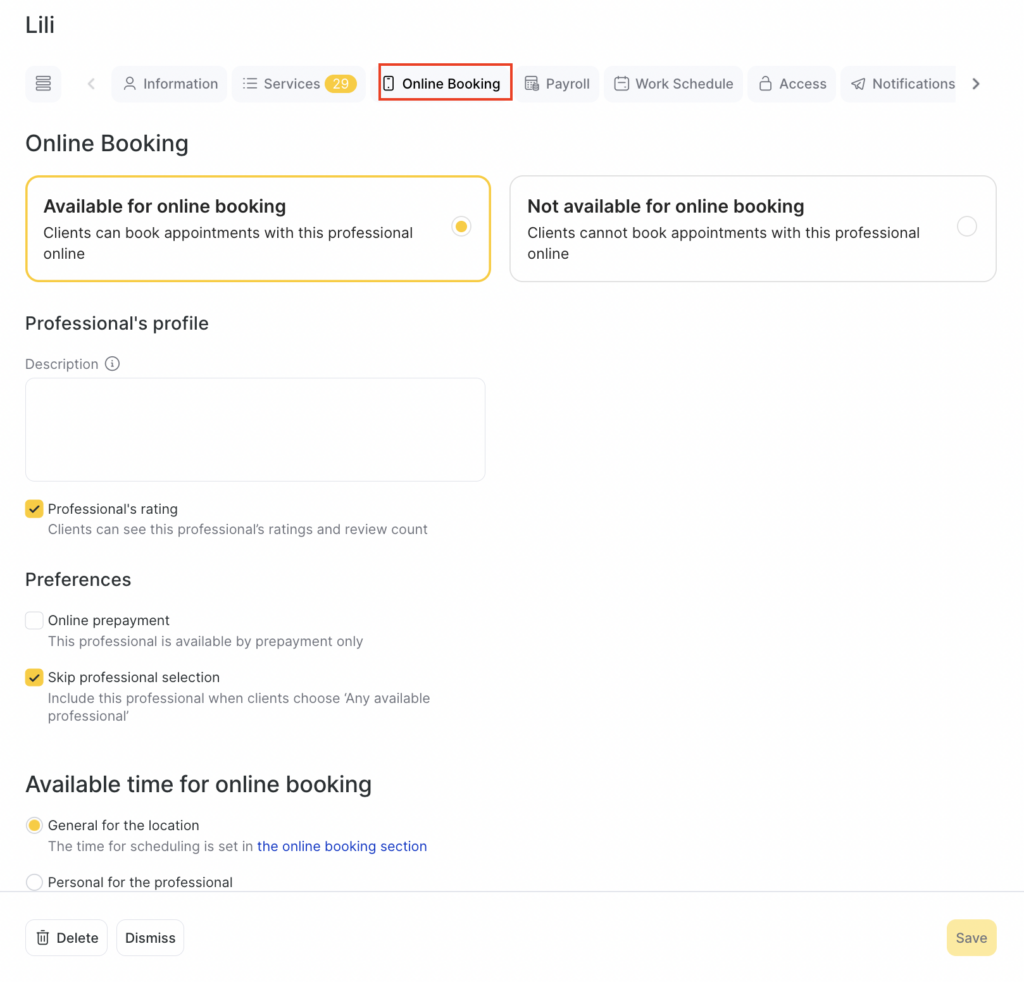Image resolution: width=1024 pixels, height=982 pixels.
Task: Open the Online Booking tab
Action: pyautogui.click(x=446, y=84)
